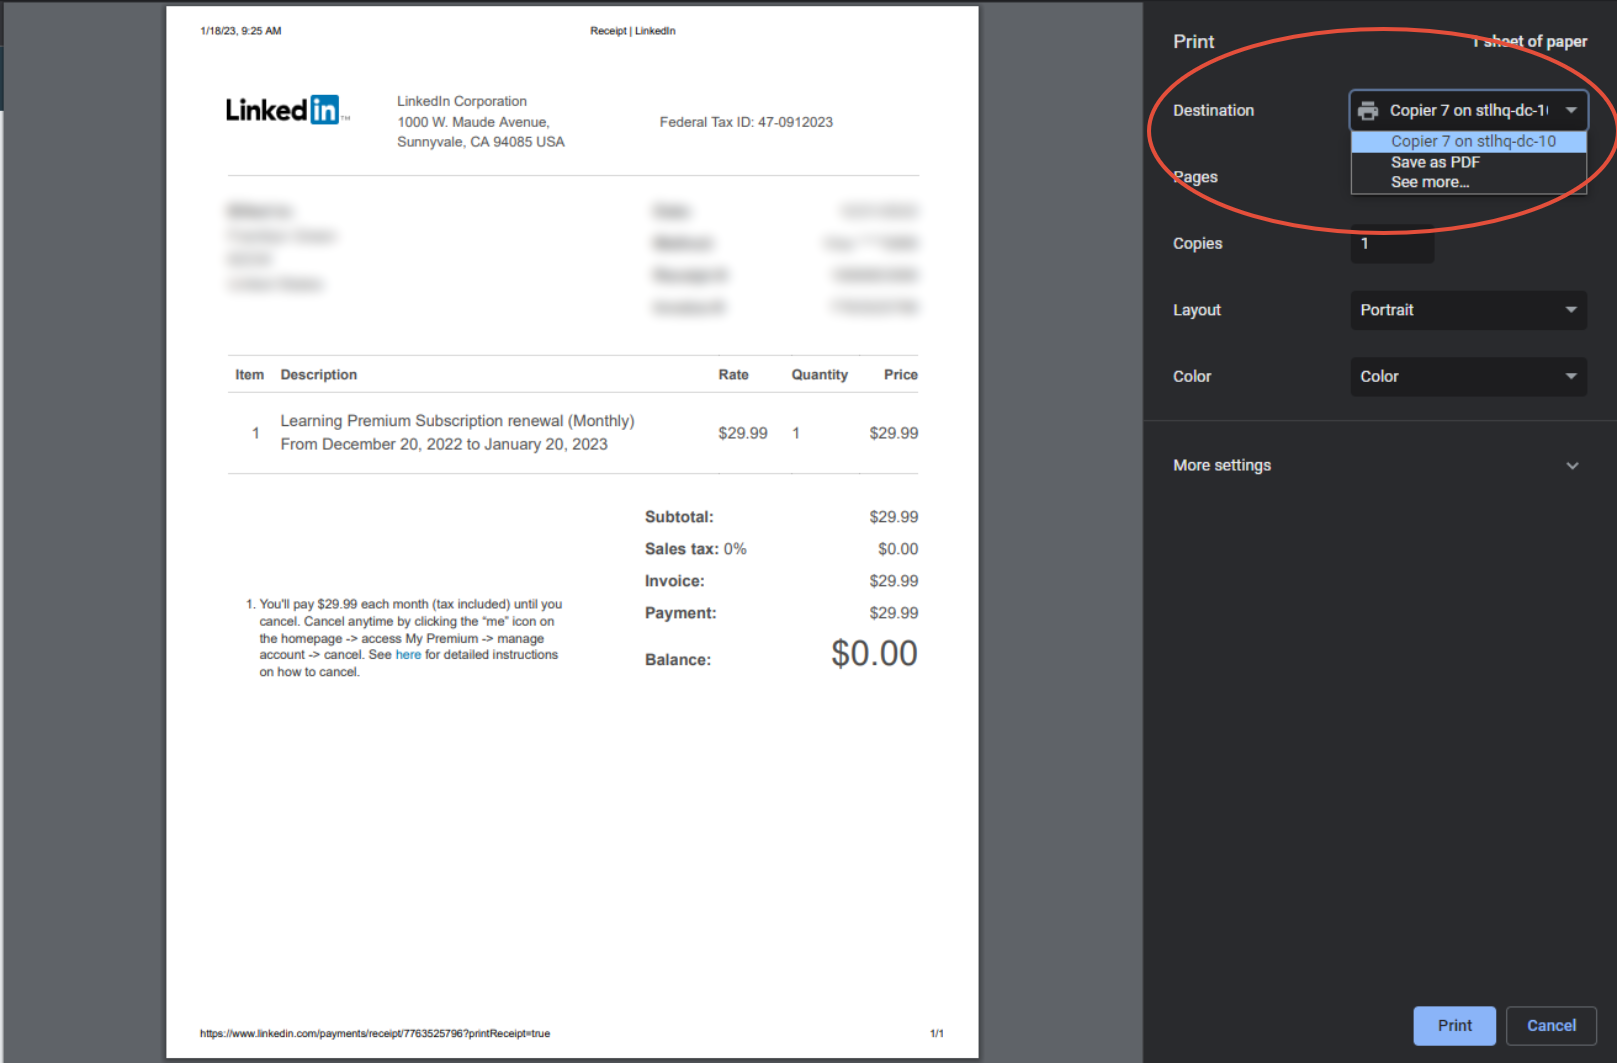Image resolution: width=1617 pixels, height=1063 pixels.
Task: Cancel the print dialog
Action: (1551, 1026)
